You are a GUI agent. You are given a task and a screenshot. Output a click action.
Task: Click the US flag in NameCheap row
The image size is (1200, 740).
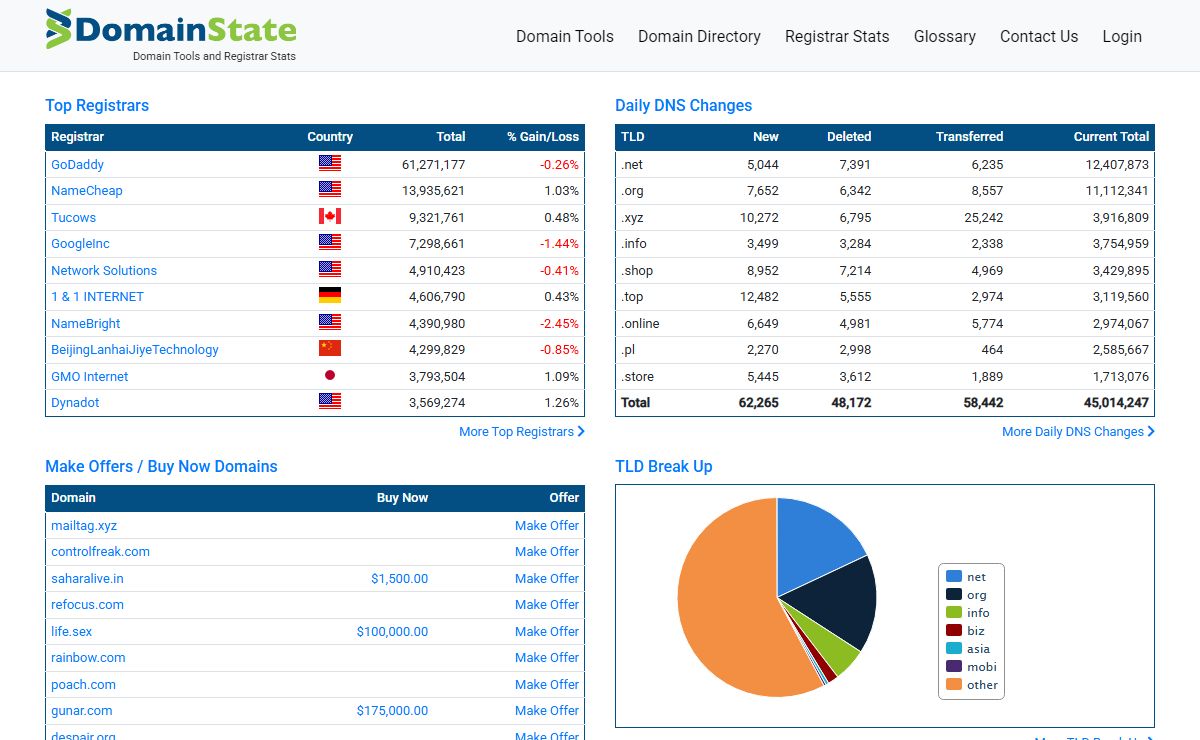coord(330,190)
